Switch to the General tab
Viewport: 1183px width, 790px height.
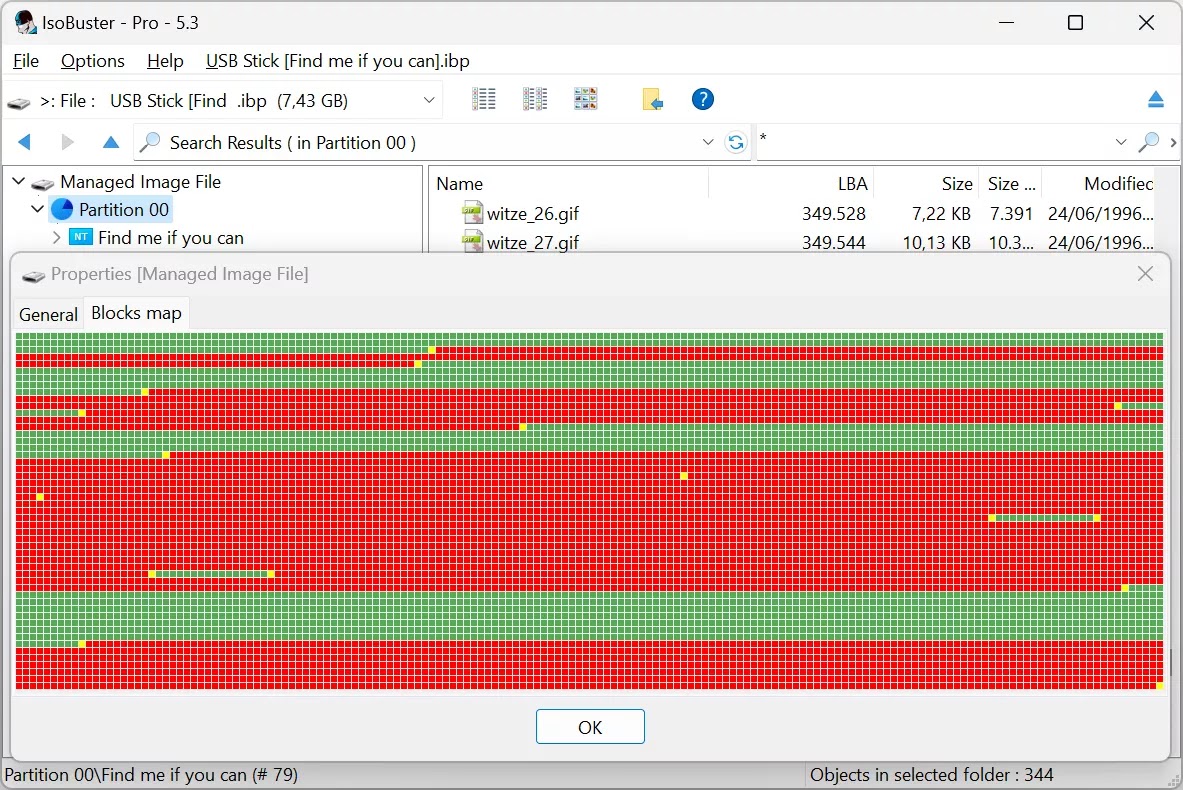coord(47,313)
